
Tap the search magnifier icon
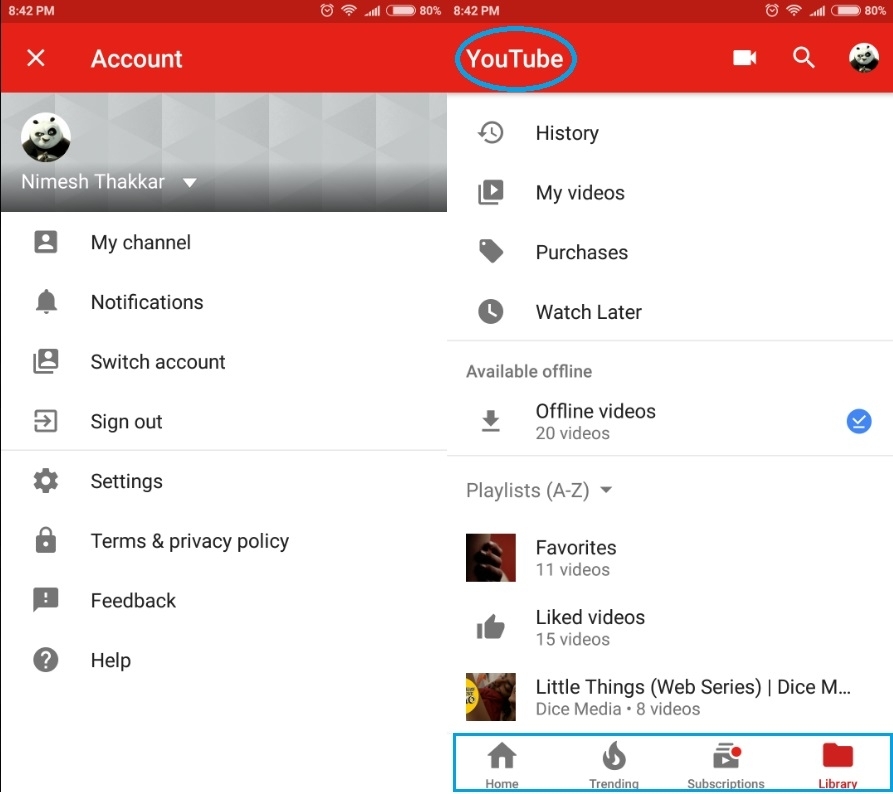pos(804,58)
